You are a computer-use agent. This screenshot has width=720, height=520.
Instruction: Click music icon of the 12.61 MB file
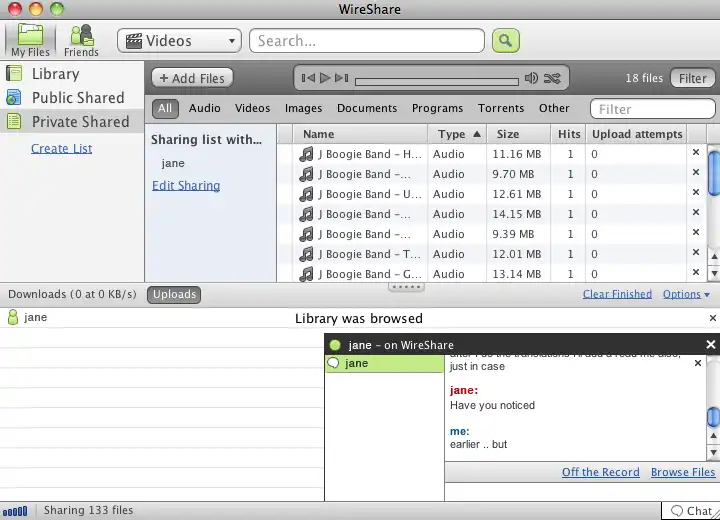click(306, 194)
